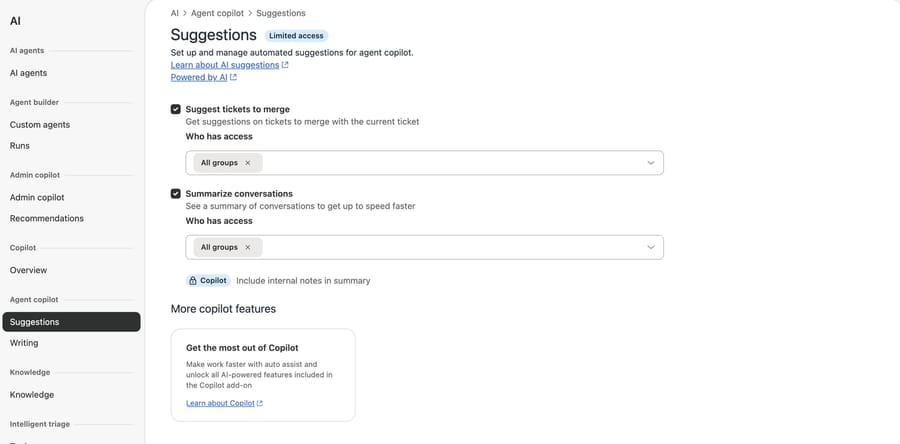Image resolution: width=900 pixels, height=444 pixels.
Task: Click Suggestions page heading
Action: [x=214, y=35]
